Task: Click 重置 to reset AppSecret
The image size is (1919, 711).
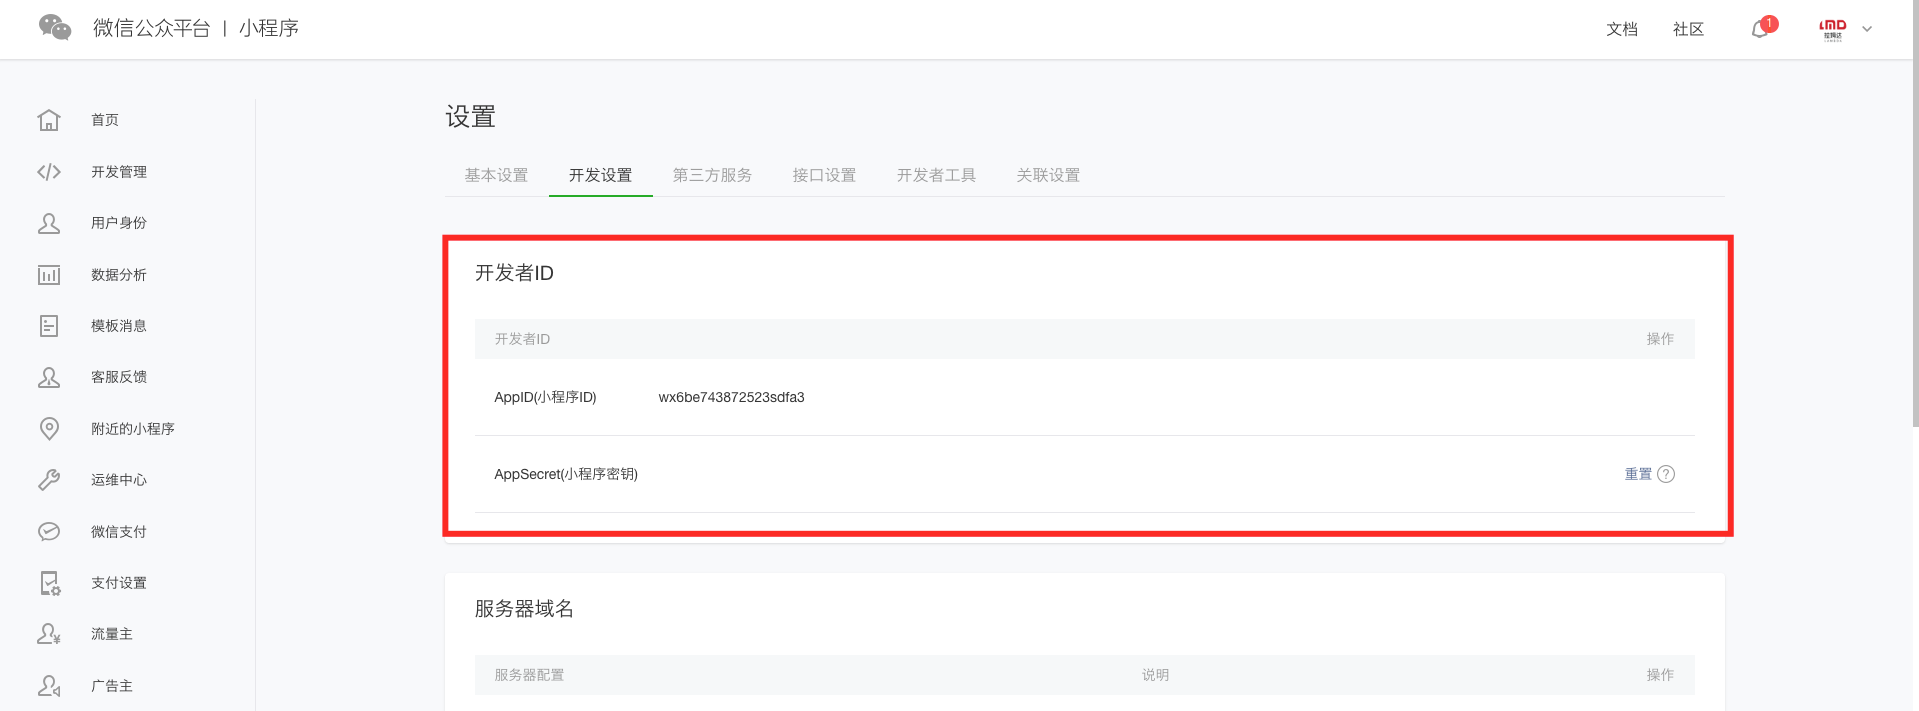Action: (1638, 474)
